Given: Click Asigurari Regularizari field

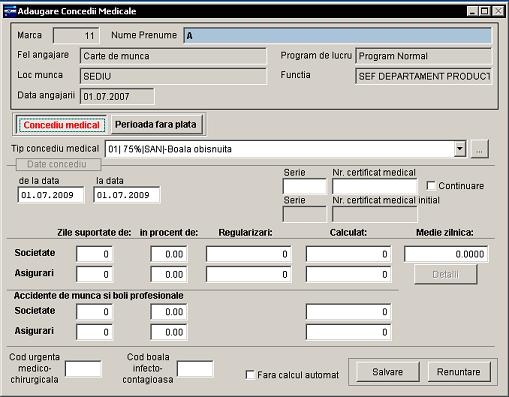Looking at the screenshot, I should [x=249, y=275].
